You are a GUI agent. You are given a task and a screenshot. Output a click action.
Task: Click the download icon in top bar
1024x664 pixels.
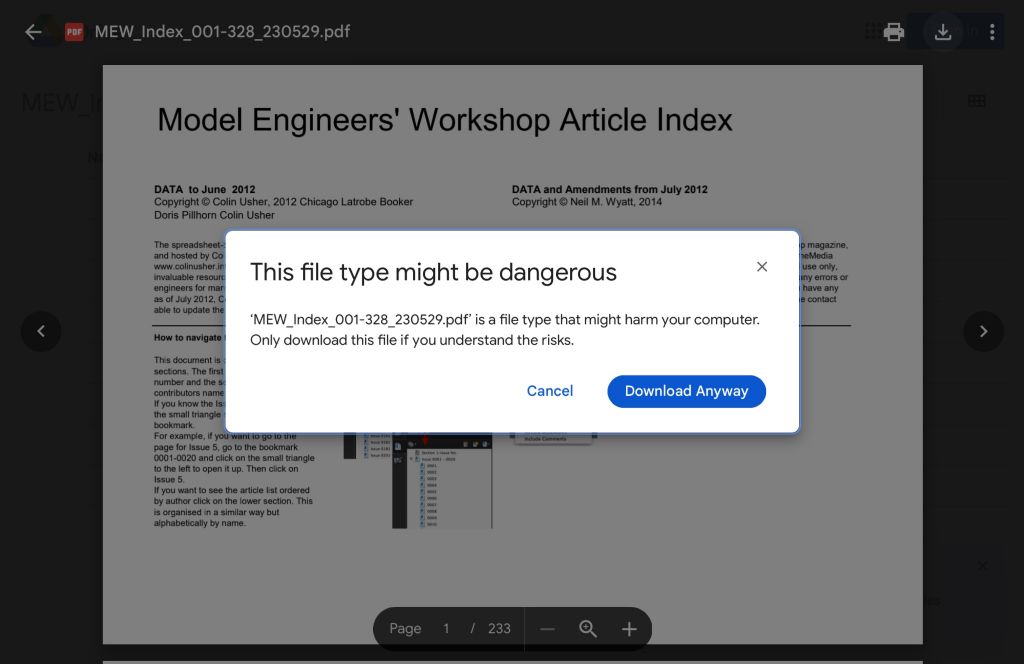point(942,31)
